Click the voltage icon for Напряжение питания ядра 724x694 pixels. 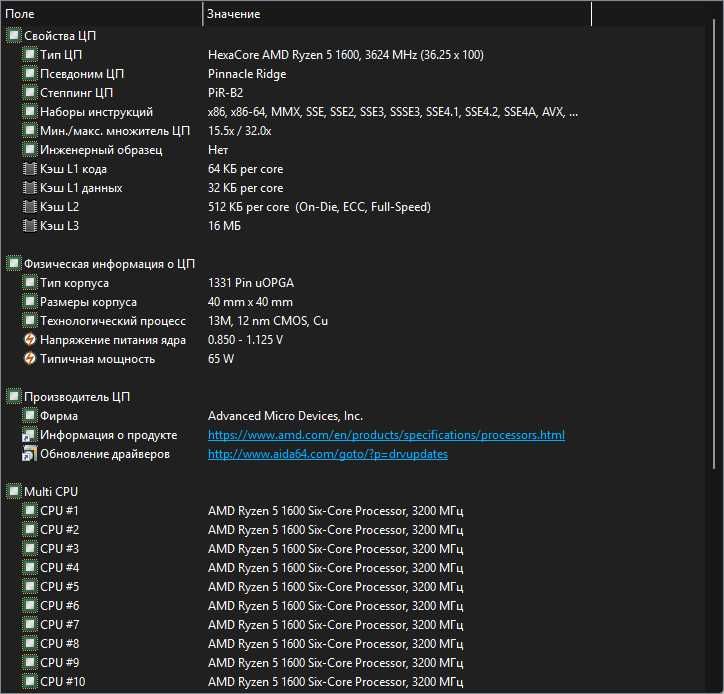[29, 339]
